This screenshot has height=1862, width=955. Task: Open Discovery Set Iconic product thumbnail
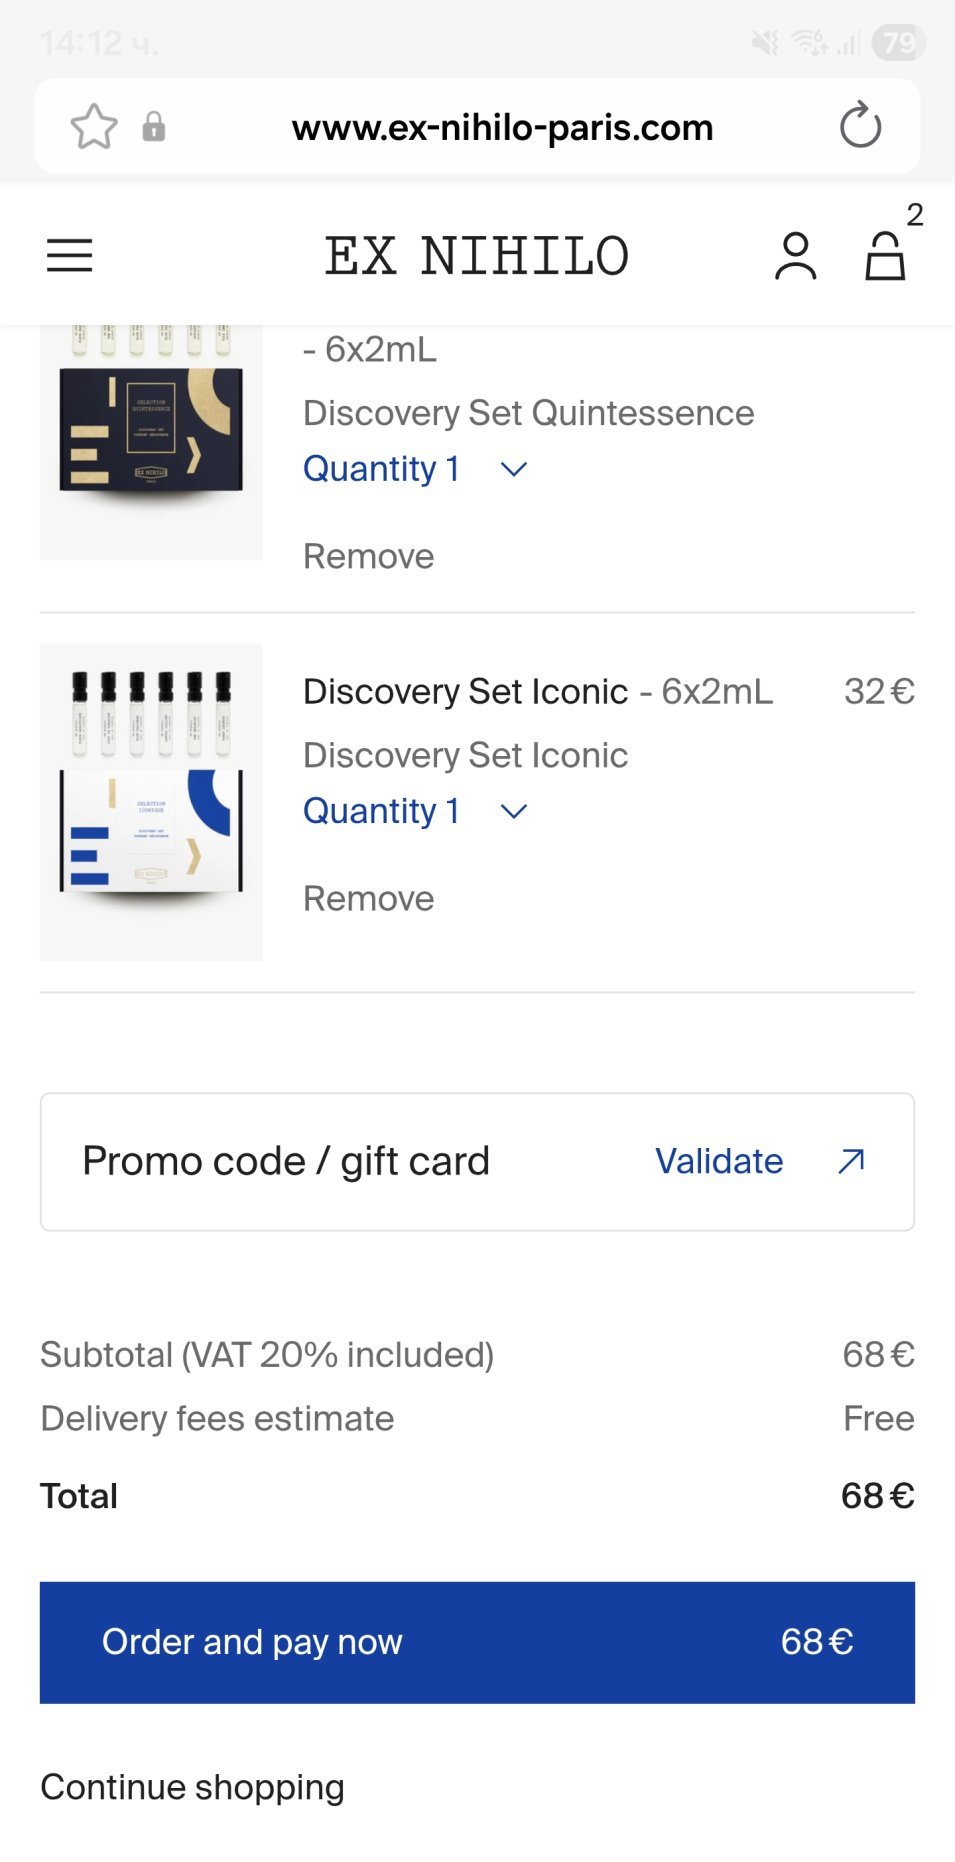(x=151, y=802)
